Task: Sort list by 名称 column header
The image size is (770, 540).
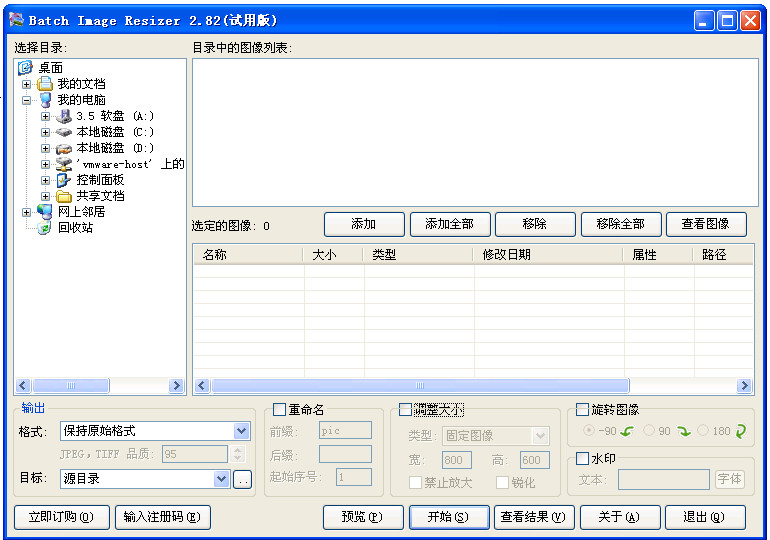Action: 248,255
